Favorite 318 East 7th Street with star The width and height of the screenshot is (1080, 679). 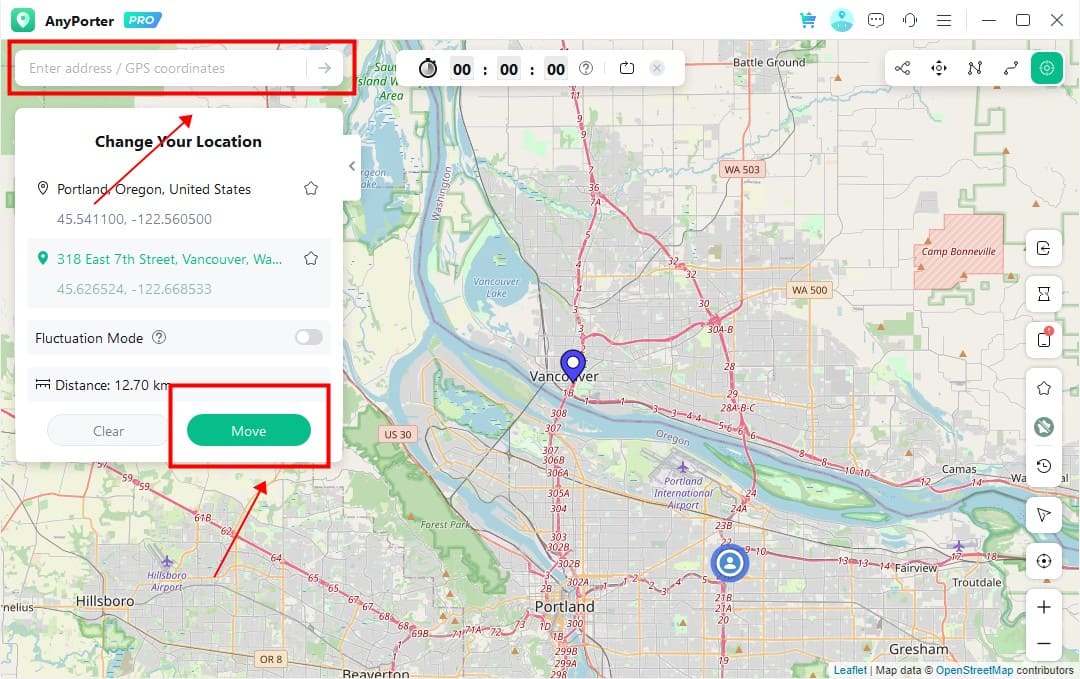click(311, 259)
